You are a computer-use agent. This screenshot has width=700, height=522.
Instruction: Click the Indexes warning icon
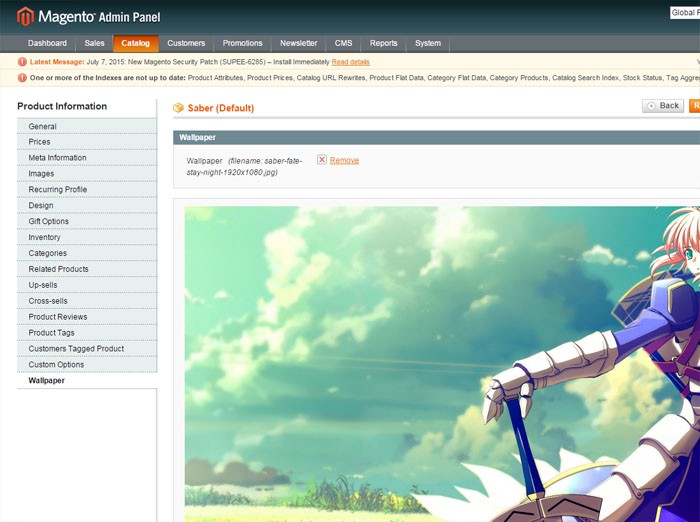click(x=22, y=77)
